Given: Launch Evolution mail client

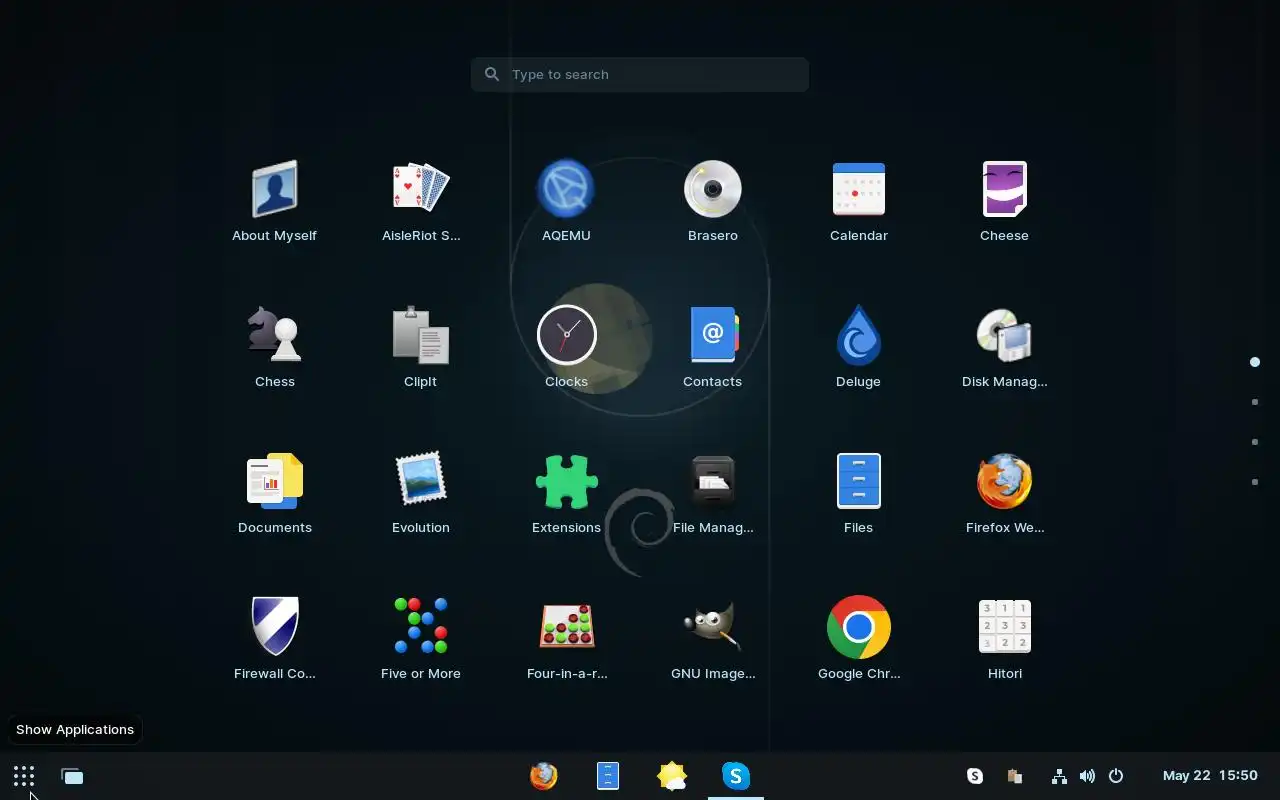Looking at the screenshot, I should coord(420,493).
